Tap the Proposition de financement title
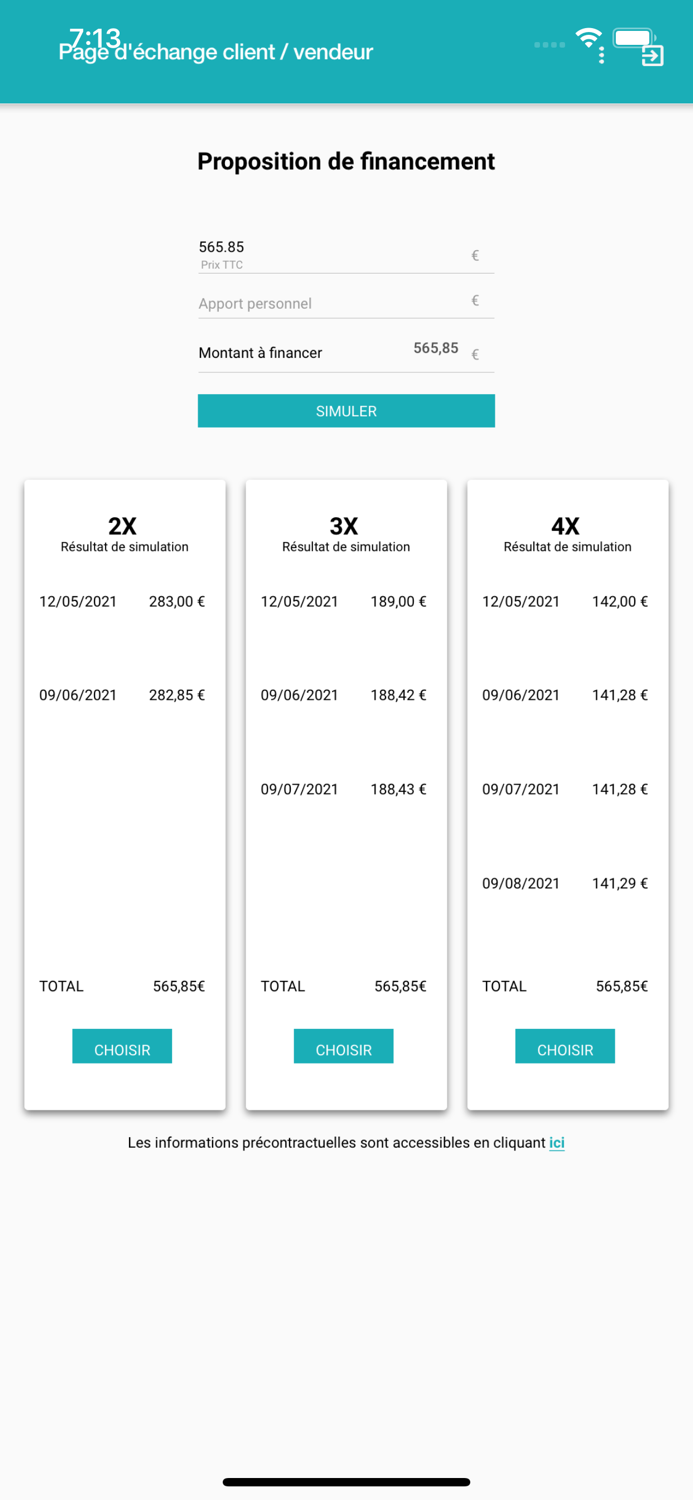693x1500 pixels. (346, 161)
